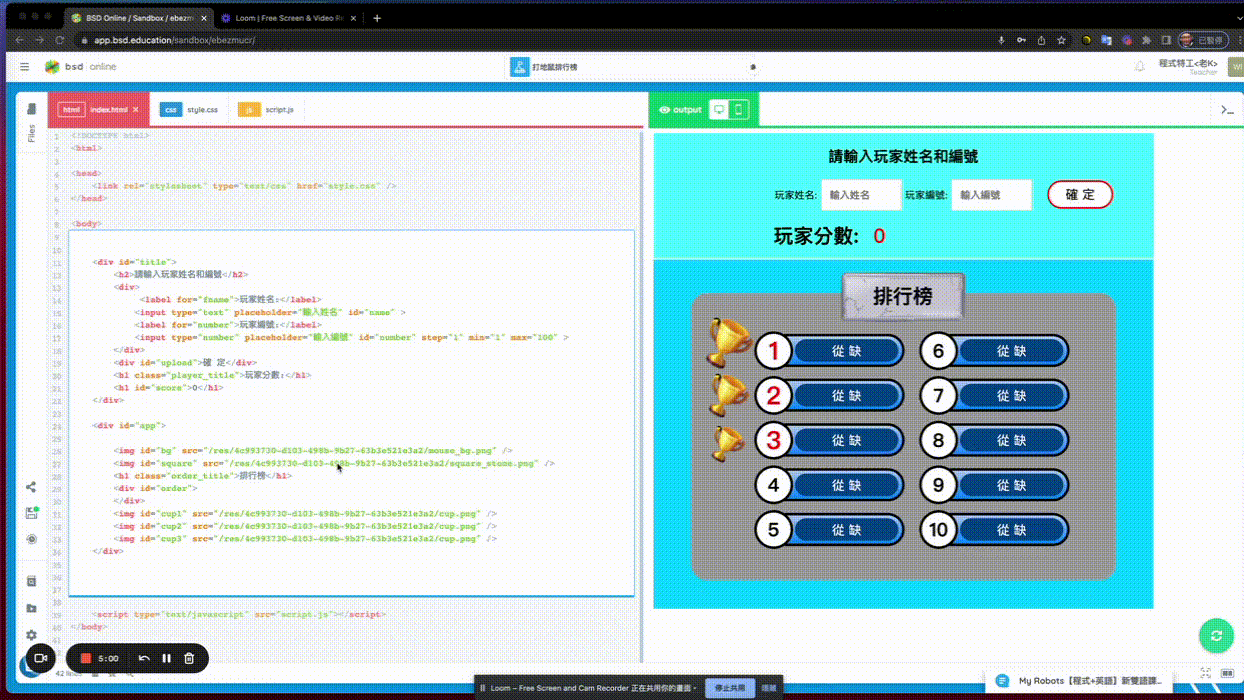The width and height of the screenshot is (1244, 700).
Task: Click the green refresh output button
Action: pyautogui.click(x=1216, y=636)
